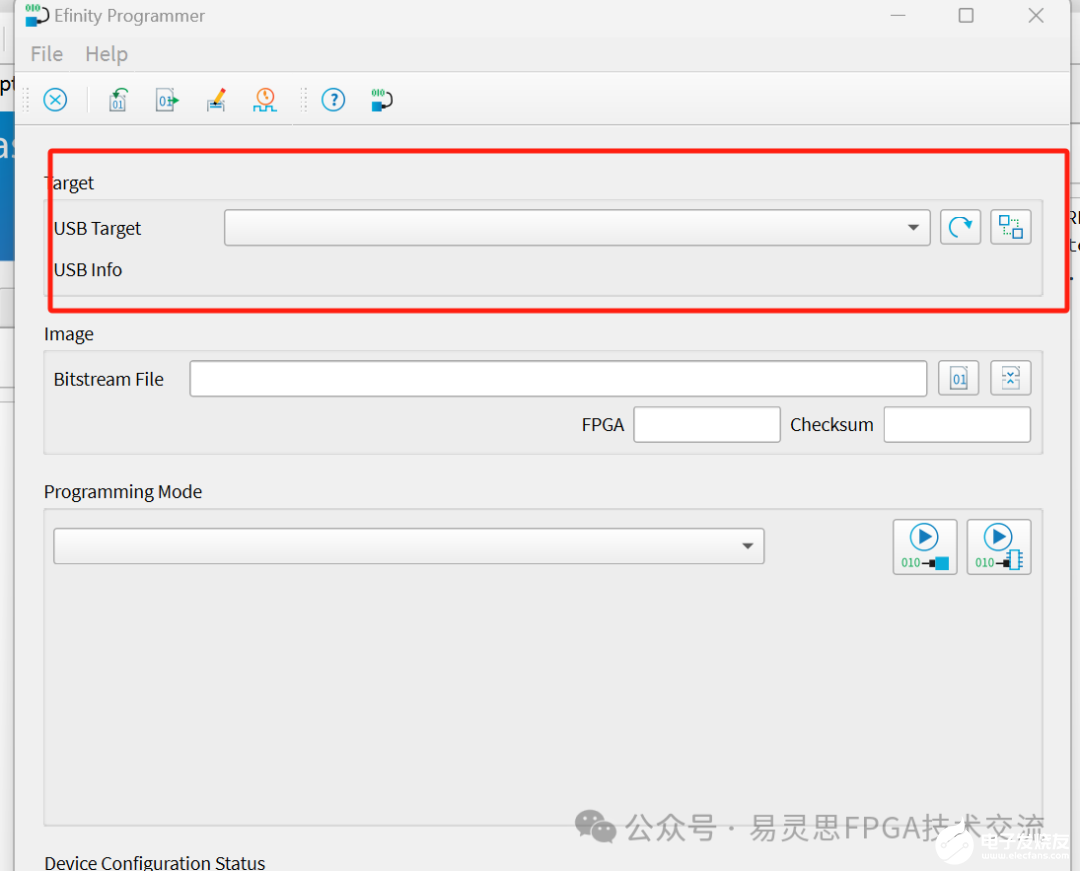Click the icon button right of bitstream browse
This screenshot has width=1080, height=871.
tap(1010, 378)
